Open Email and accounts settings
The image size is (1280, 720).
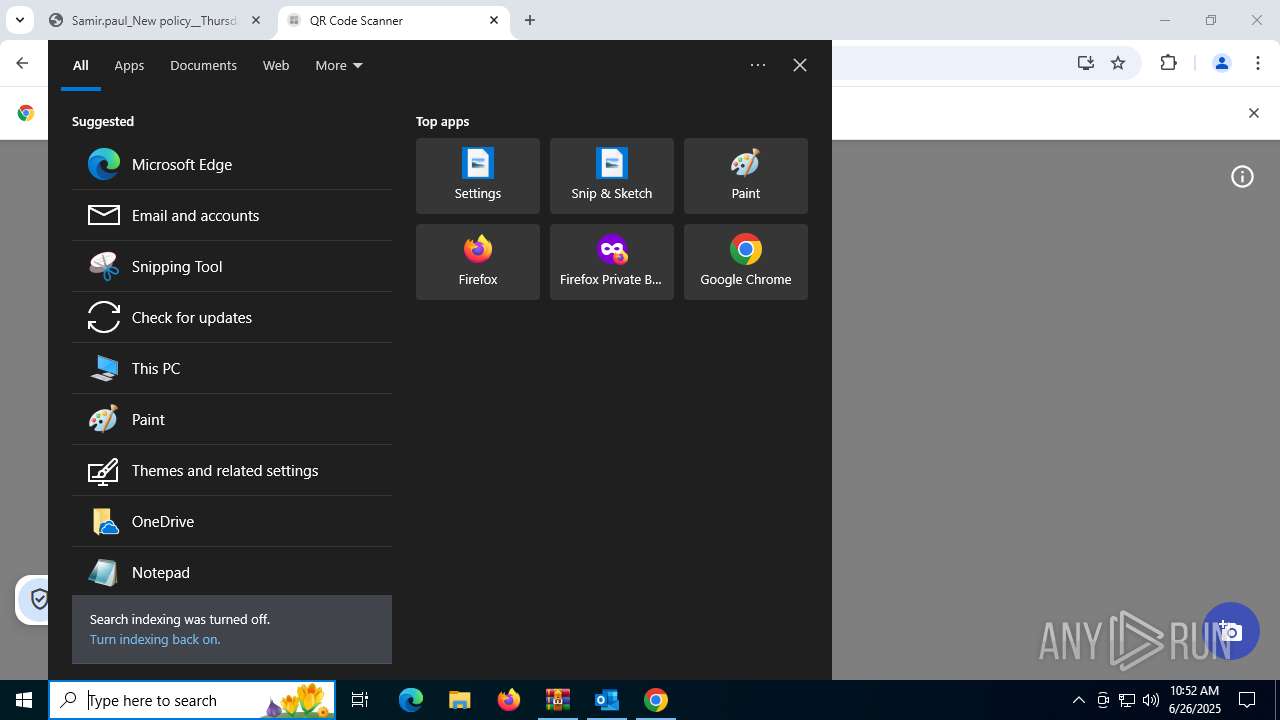(232, 215)
